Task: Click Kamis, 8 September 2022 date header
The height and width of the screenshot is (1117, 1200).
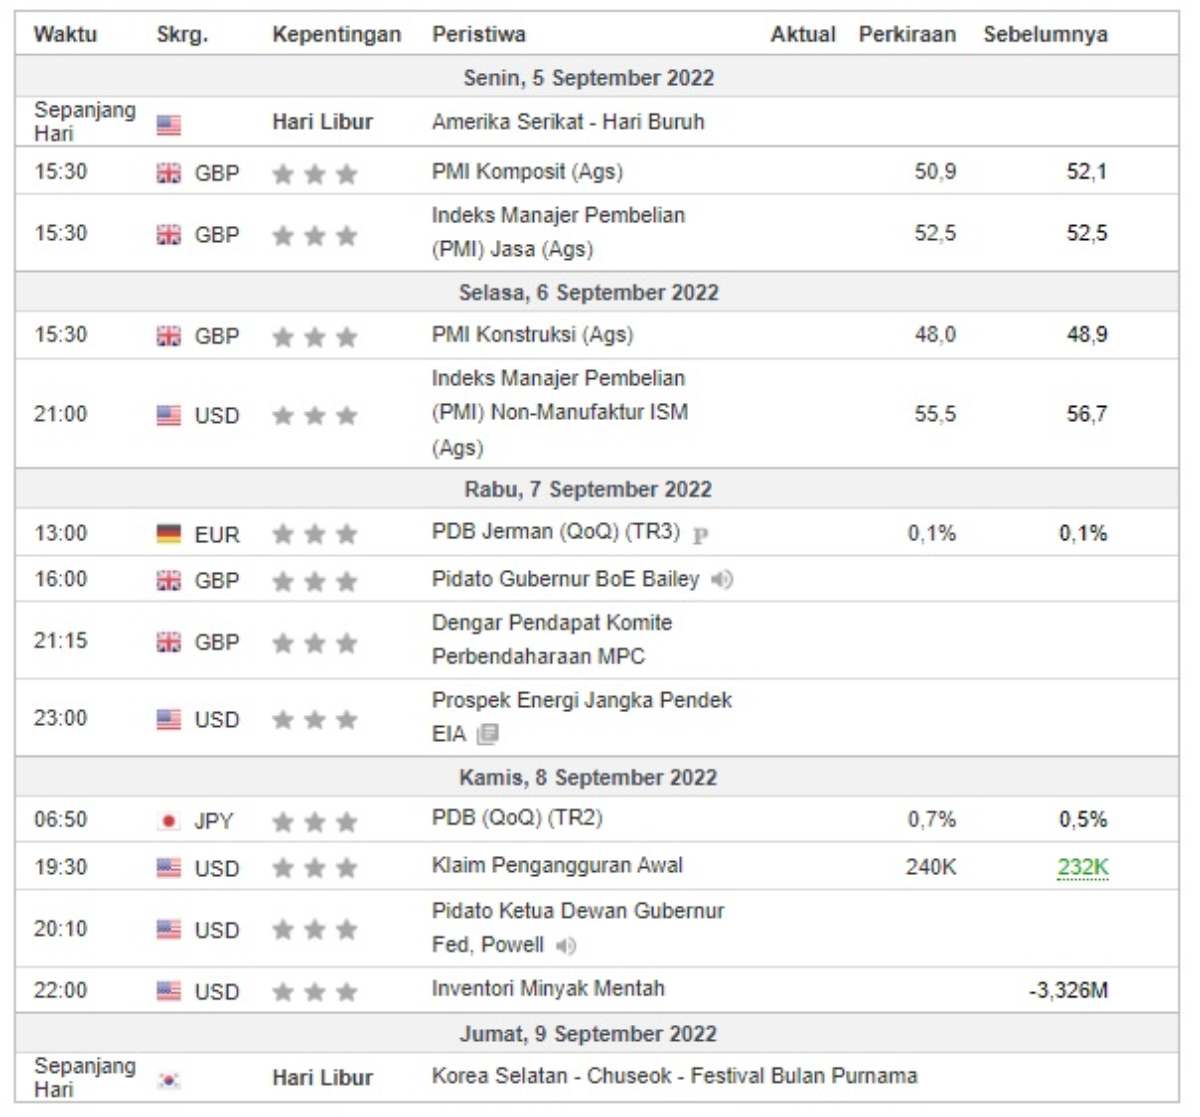Action: pos(588,778)
